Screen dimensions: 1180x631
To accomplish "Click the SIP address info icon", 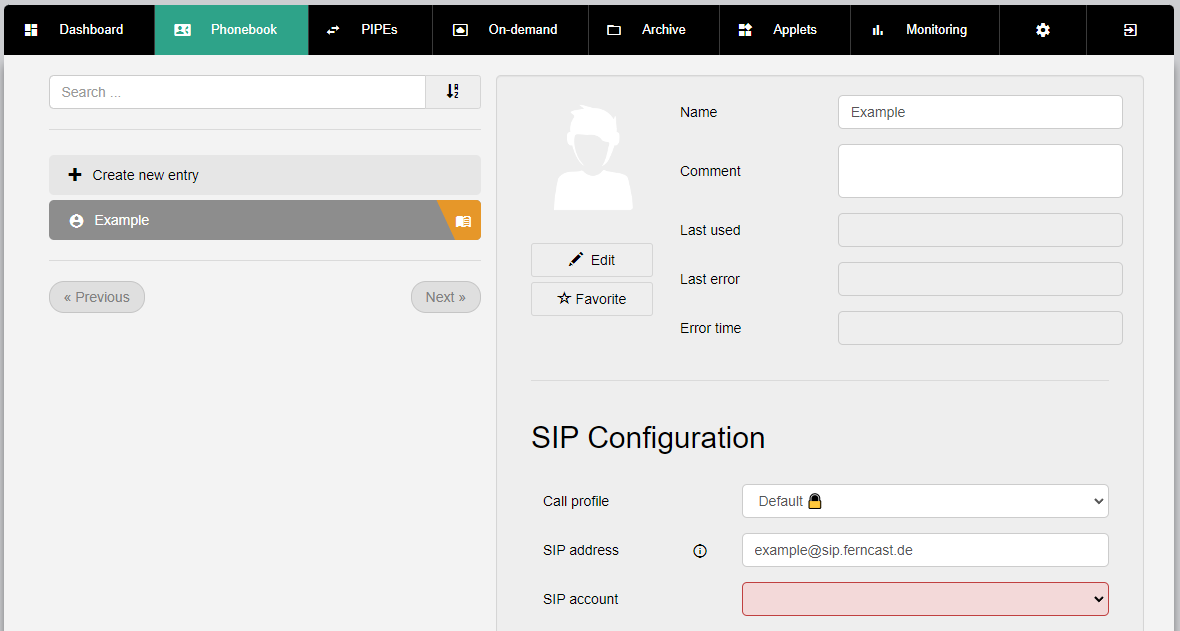I will [x=700, y=551].
